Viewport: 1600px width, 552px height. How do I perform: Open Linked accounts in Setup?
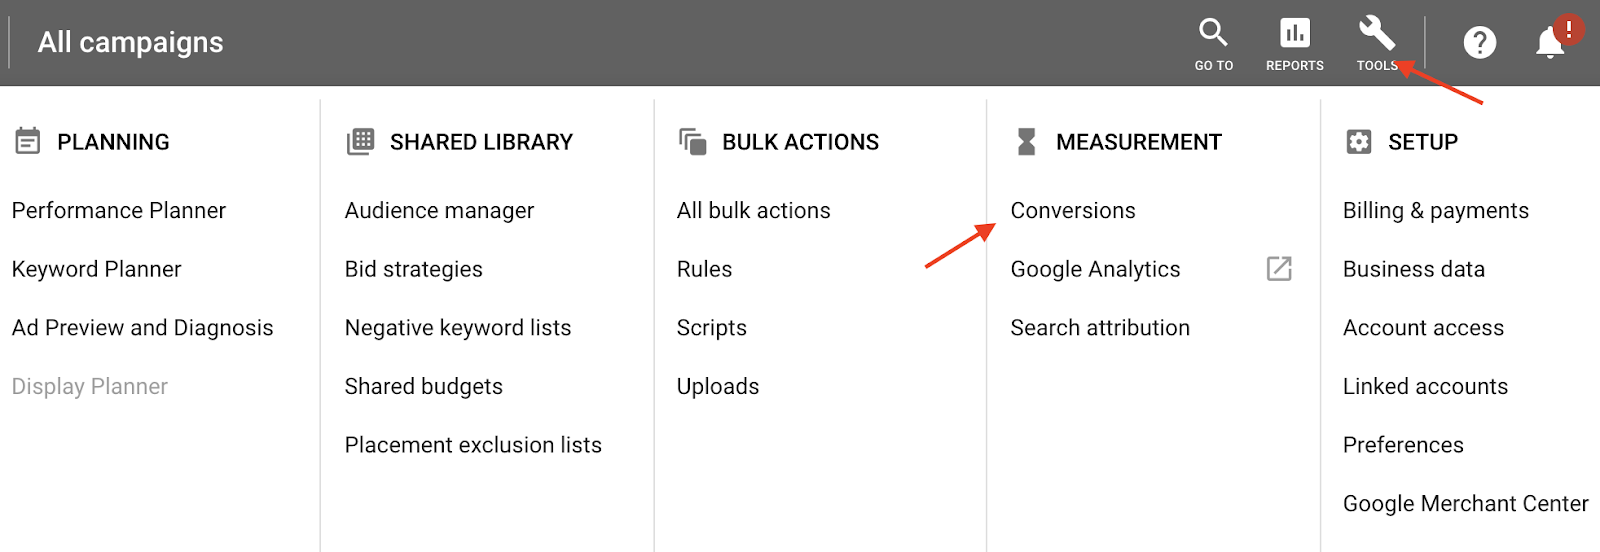coord(1425,386)
